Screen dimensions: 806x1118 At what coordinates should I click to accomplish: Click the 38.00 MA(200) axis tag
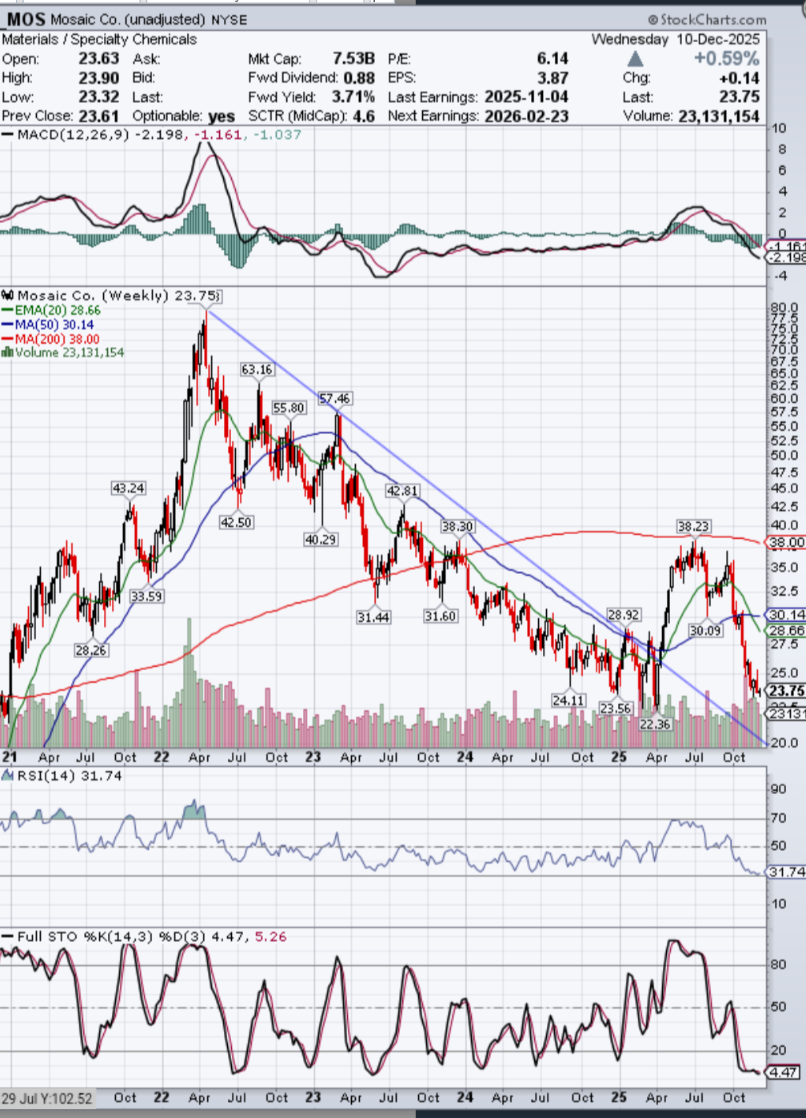tap(786, 543)
